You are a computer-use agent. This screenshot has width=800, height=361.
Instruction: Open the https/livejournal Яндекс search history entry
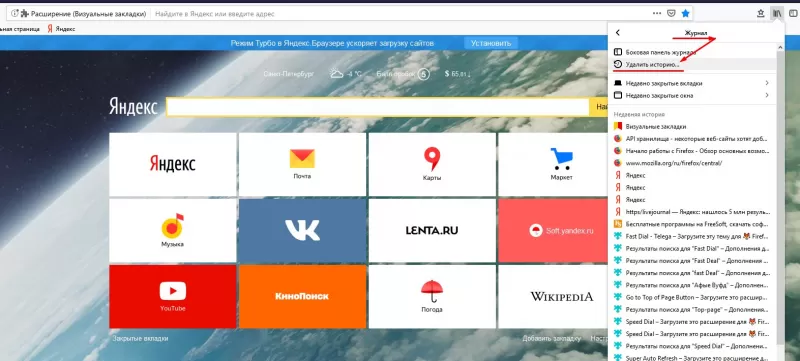692,211
